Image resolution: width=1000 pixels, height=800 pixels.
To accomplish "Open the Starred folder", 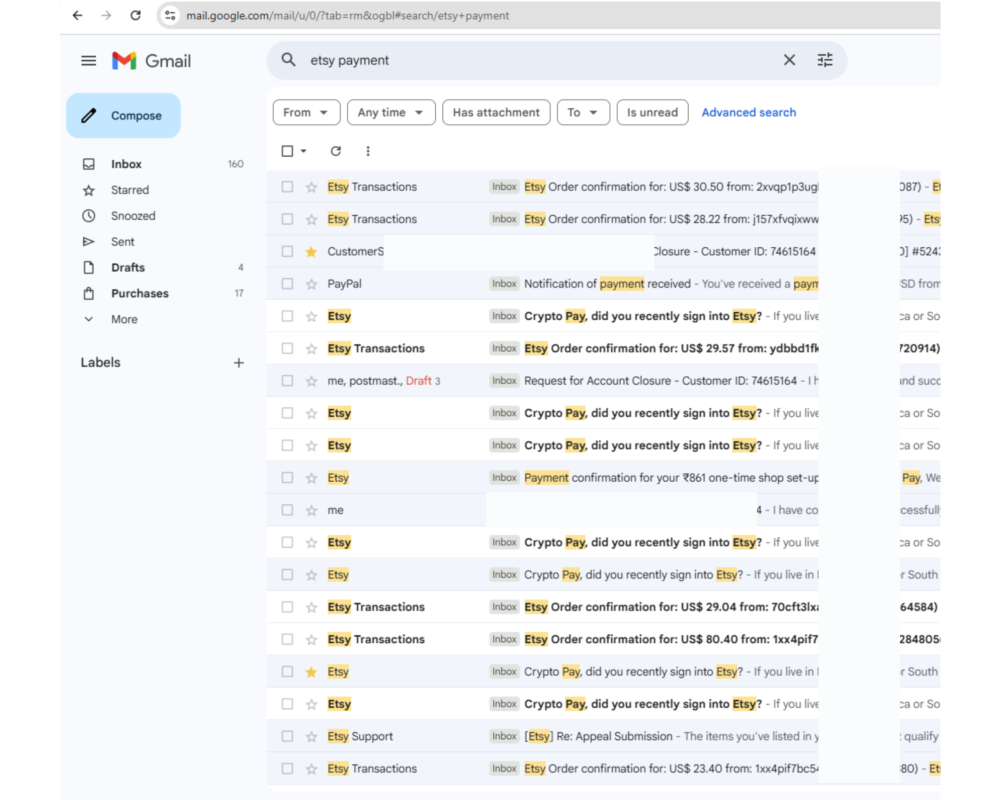I will [129, 190].
